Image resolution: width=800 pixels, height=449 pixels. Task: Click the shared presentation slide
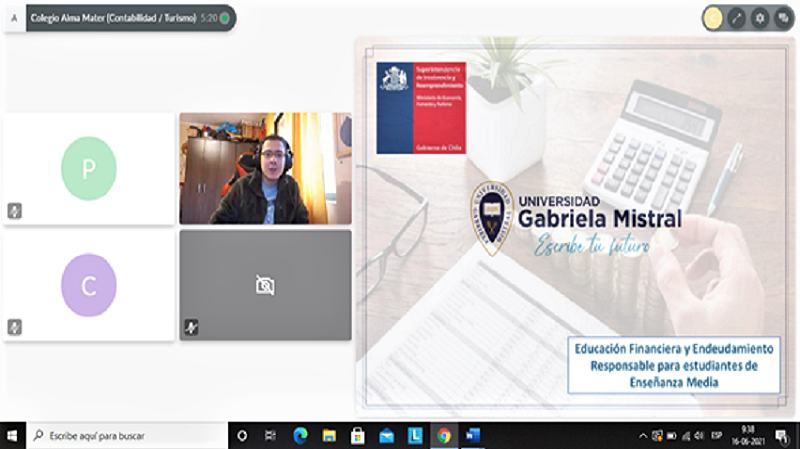click(576, 228)
